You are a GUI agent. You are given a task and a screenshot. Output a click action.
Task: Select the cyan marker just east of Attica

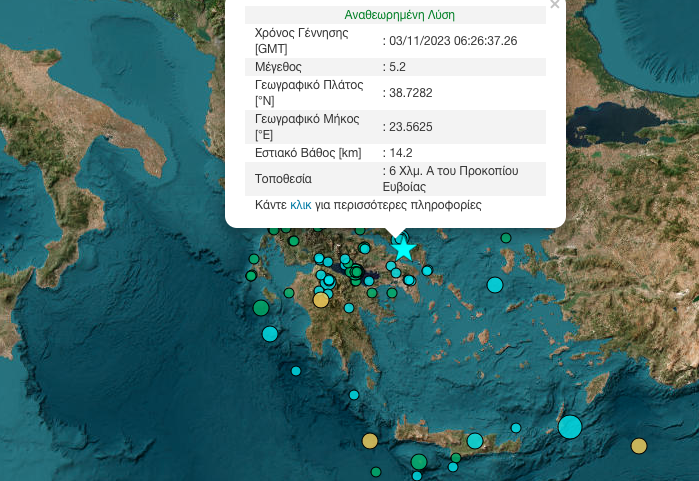(x=427, y=271)
